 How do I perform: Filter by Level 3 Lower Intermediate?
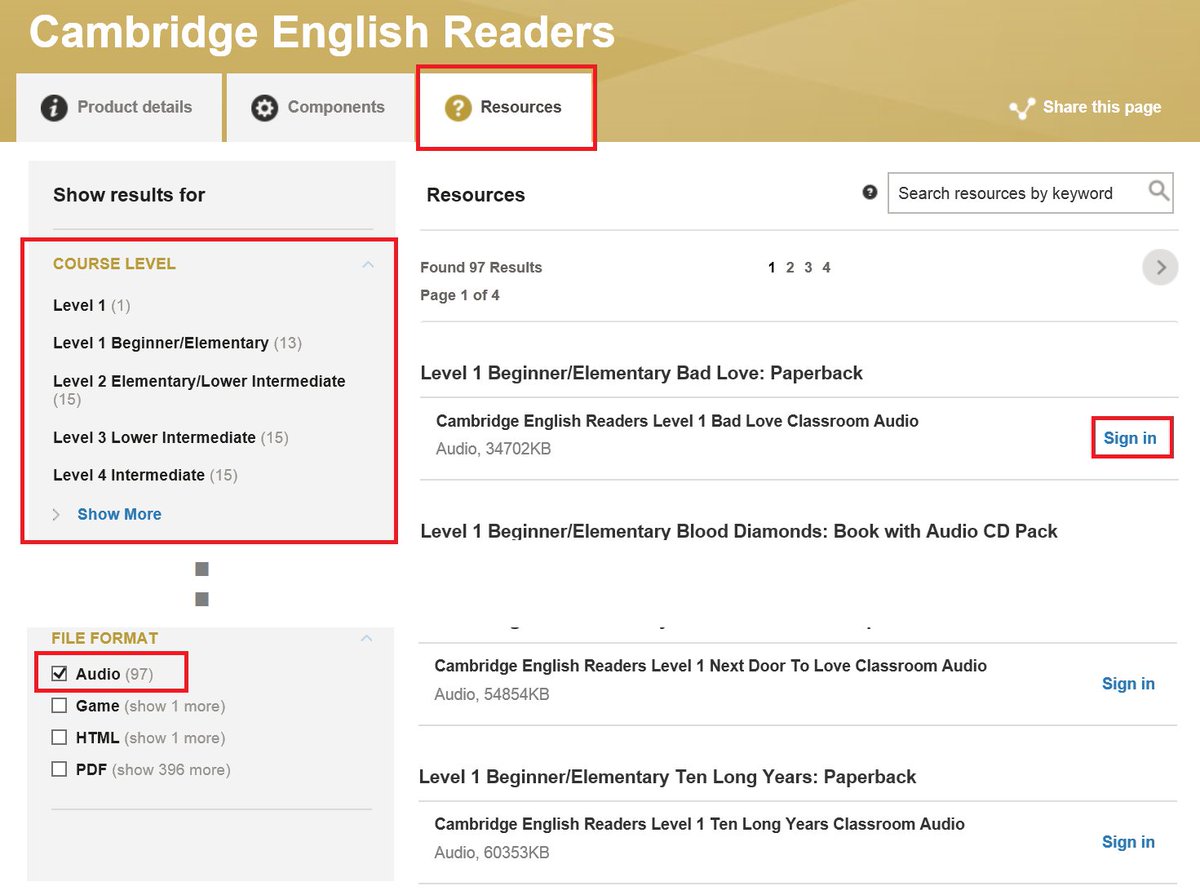pos(171,437)
